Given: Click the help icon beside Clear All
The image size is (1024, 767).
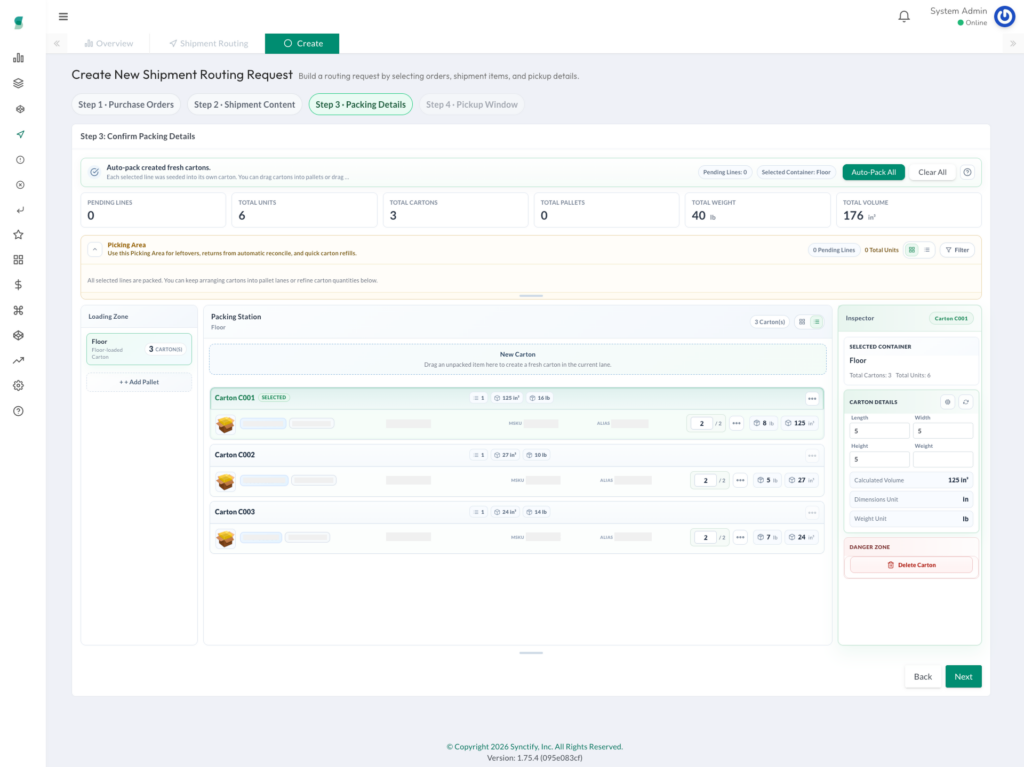Looking at the screenshot, I should point(967,172).
